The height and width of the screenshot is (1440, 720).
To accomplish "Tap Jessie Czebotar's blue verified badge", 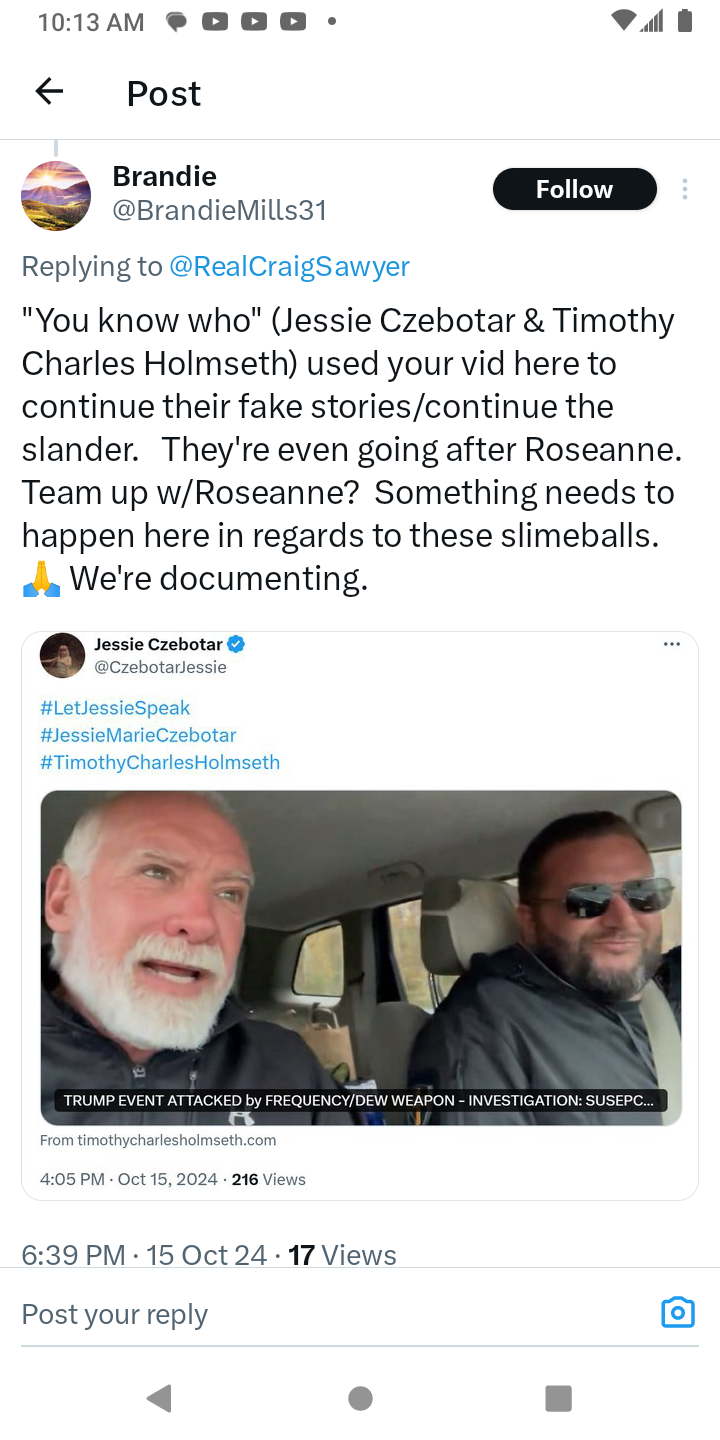I will (237, 644).
